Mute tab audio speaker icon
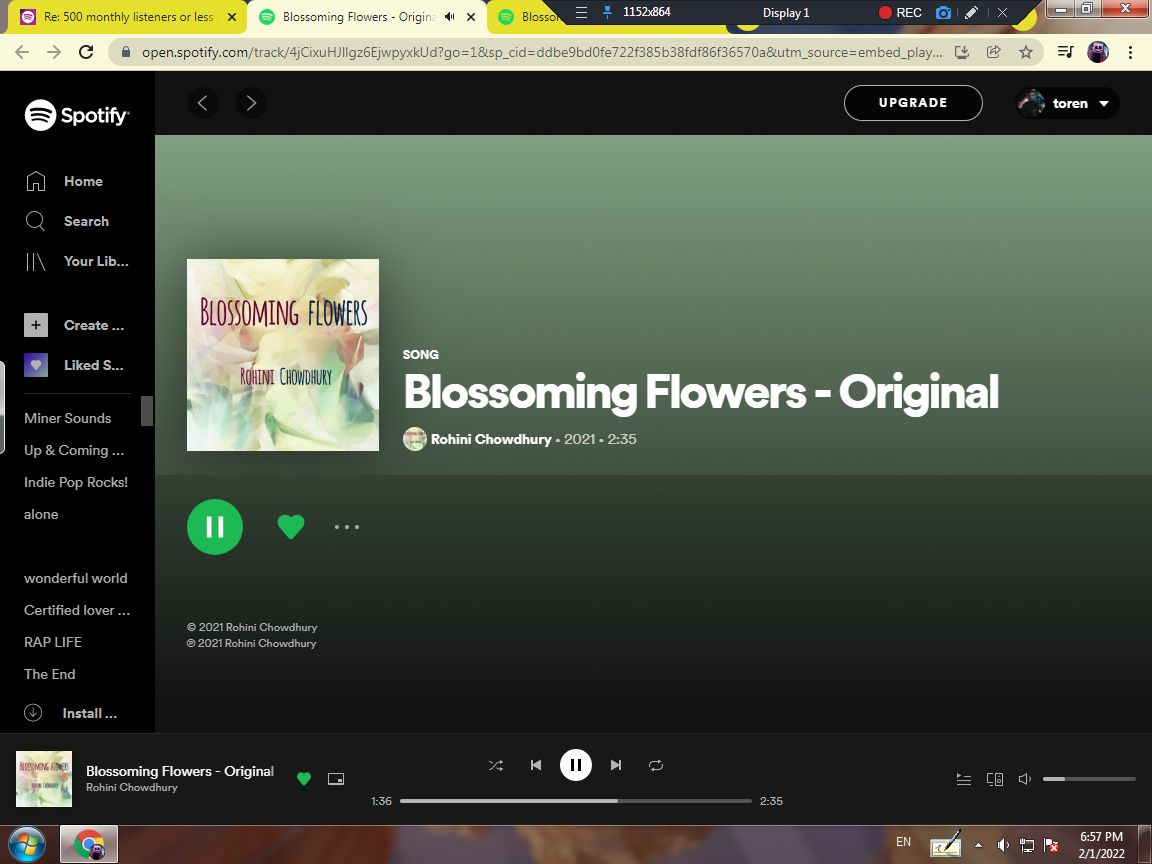 450,17
